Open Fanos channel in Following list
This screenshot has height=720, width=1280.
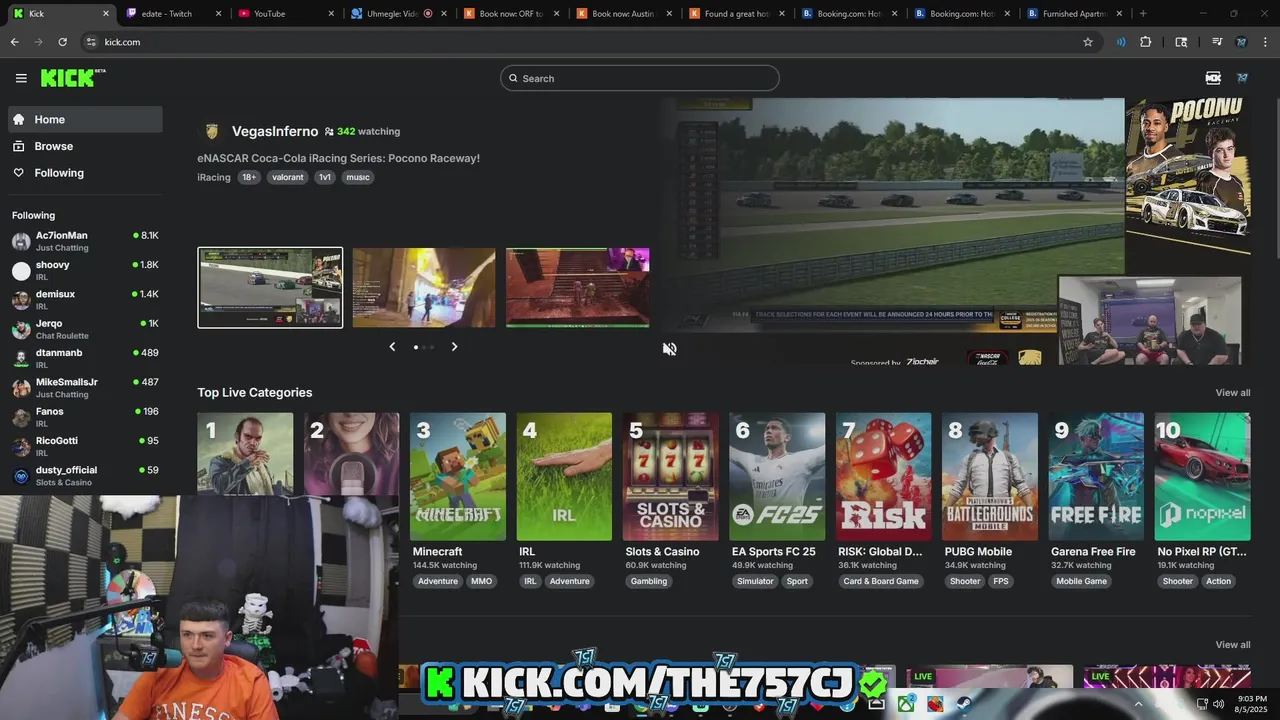click(x=85, y=417)
